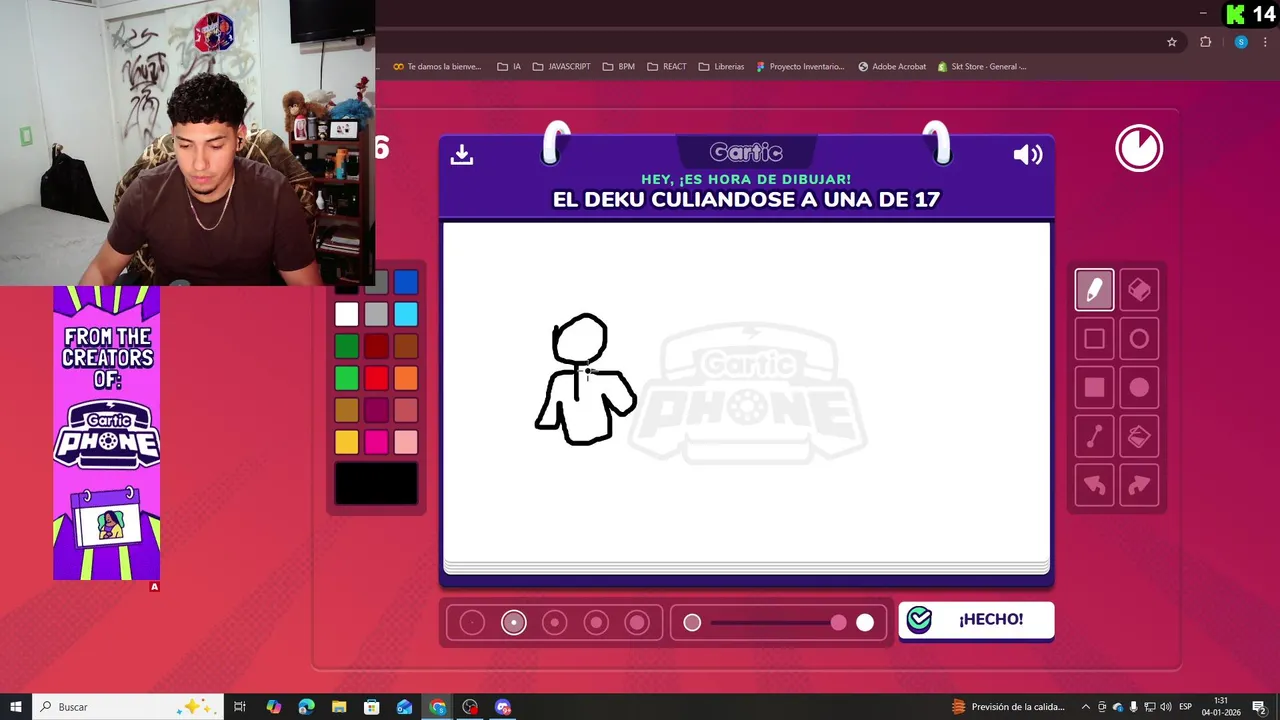Open the black custom color picker
The height and width of the screenshot is (720, 1280).
[376, 484]
